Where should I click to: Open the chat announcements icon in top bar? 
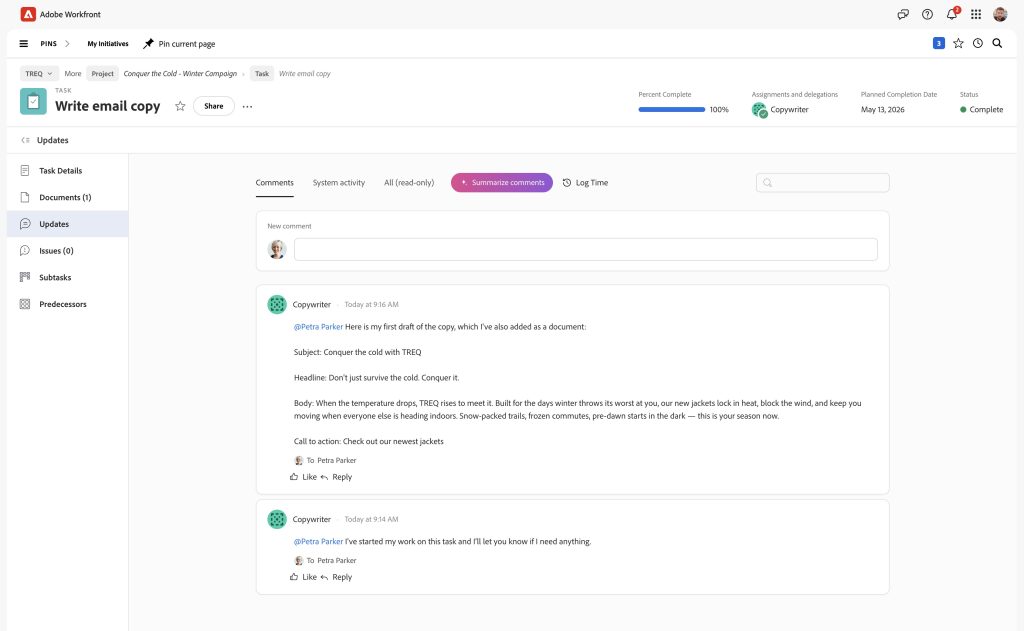[x=903, y=14]
